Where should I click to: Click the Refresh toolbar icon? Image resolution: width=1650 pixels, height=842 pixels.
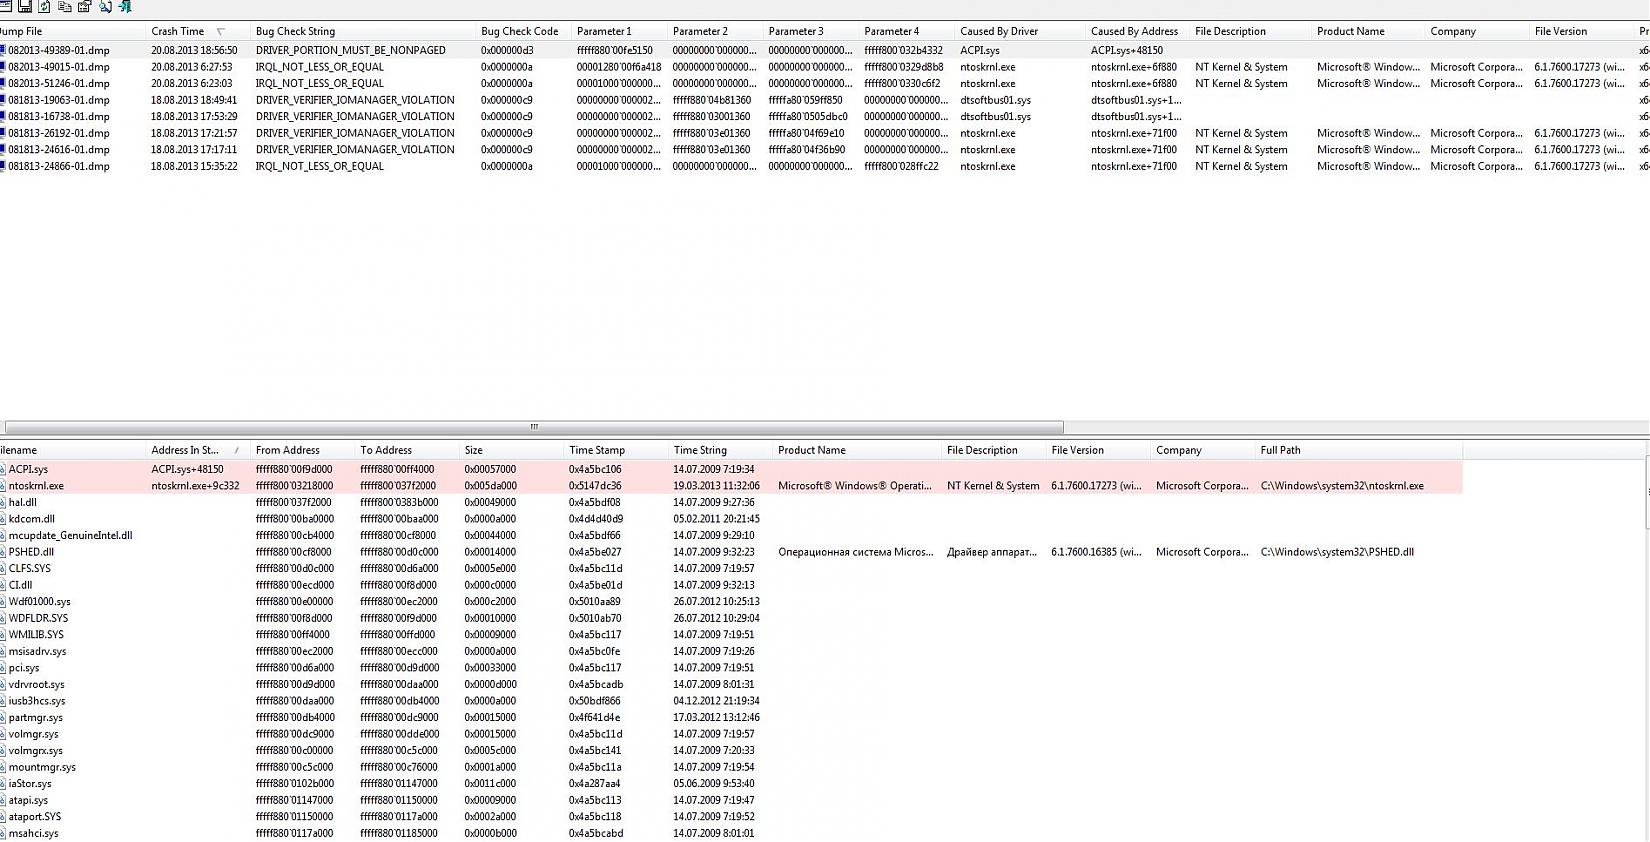point(44,6)
